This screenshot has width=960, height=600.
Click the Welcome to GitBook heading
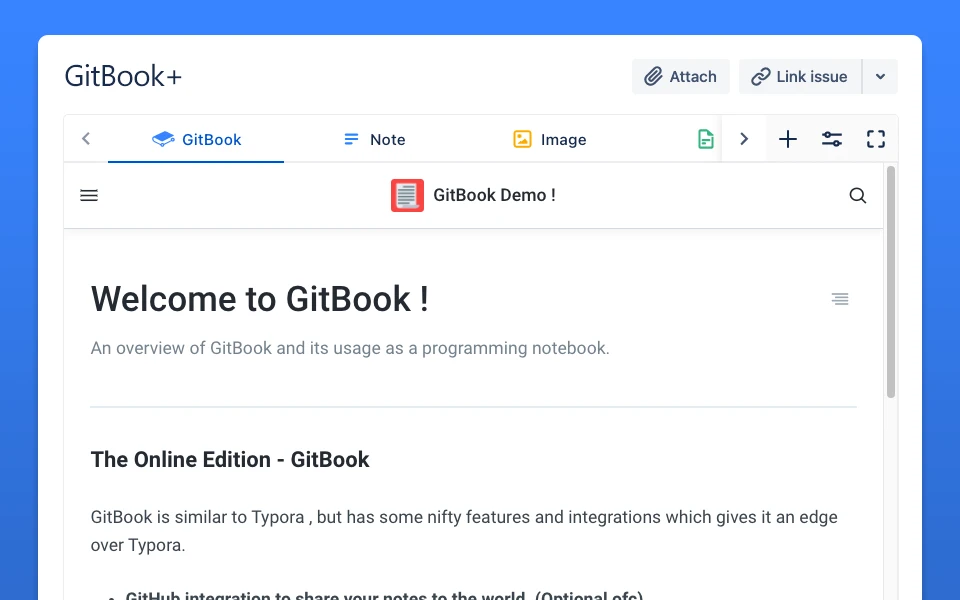point(260,299)
